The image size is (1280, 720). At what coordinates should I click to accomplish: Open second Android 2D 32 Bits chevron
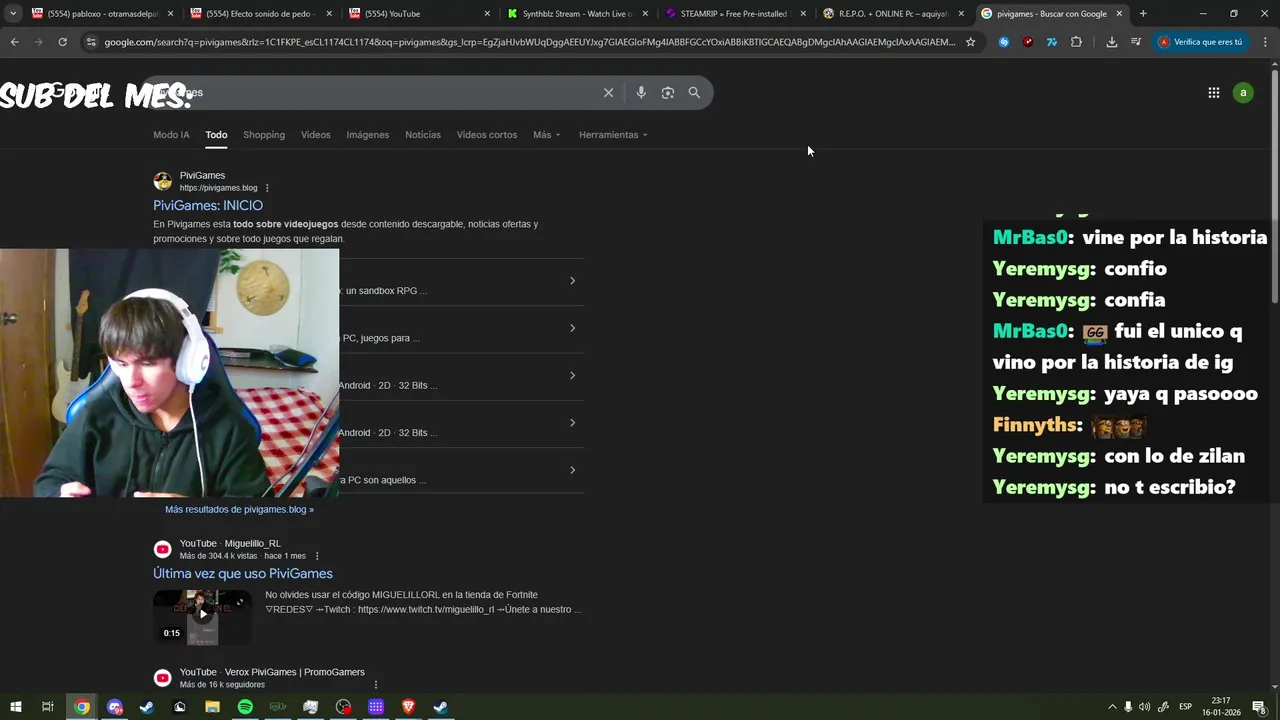(572, 422)
